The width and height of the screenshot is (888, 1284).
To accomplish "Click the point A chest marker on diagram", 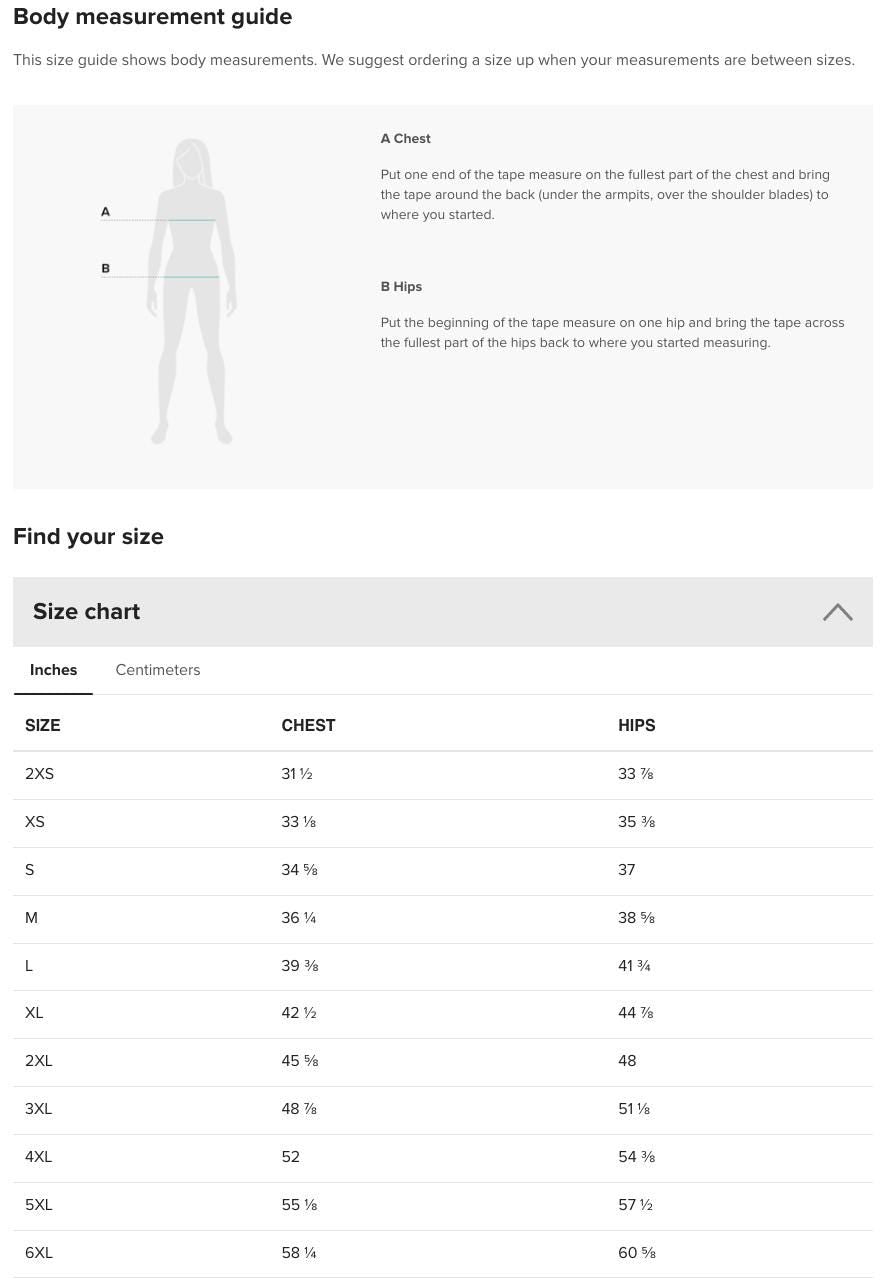I will (x=105, y=211).
